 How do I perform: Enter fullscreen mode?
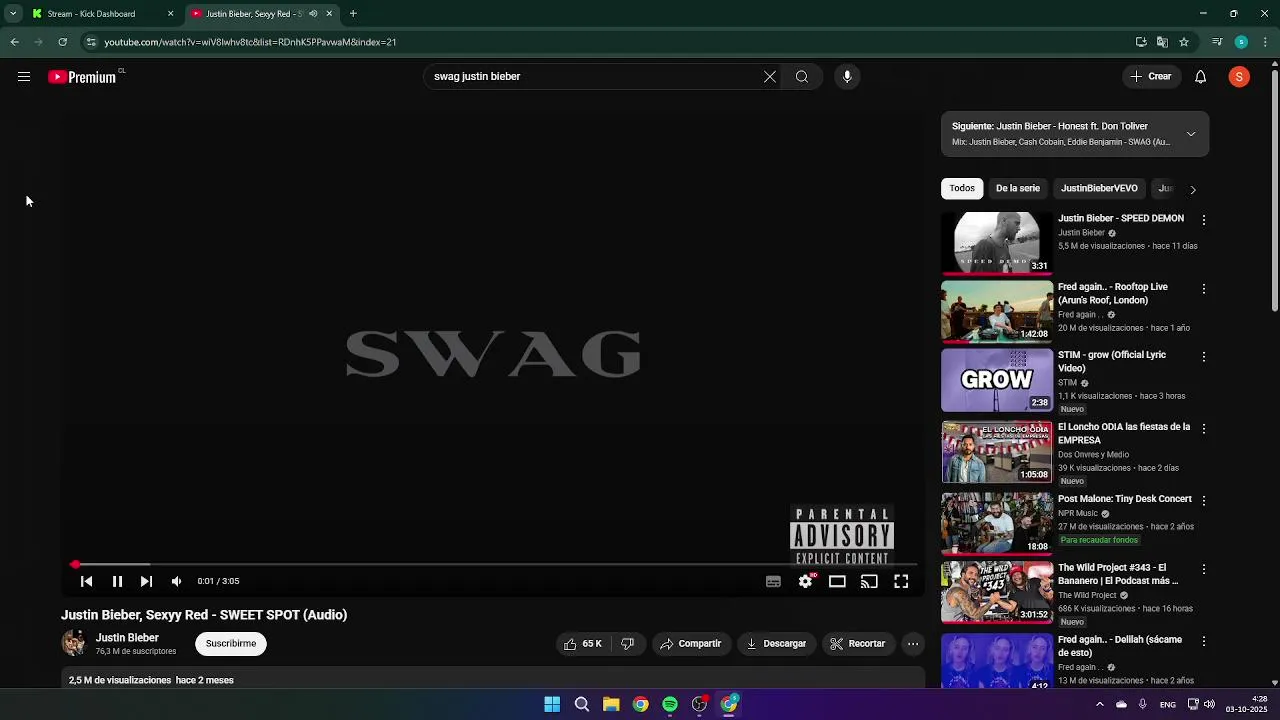[901, 581]
